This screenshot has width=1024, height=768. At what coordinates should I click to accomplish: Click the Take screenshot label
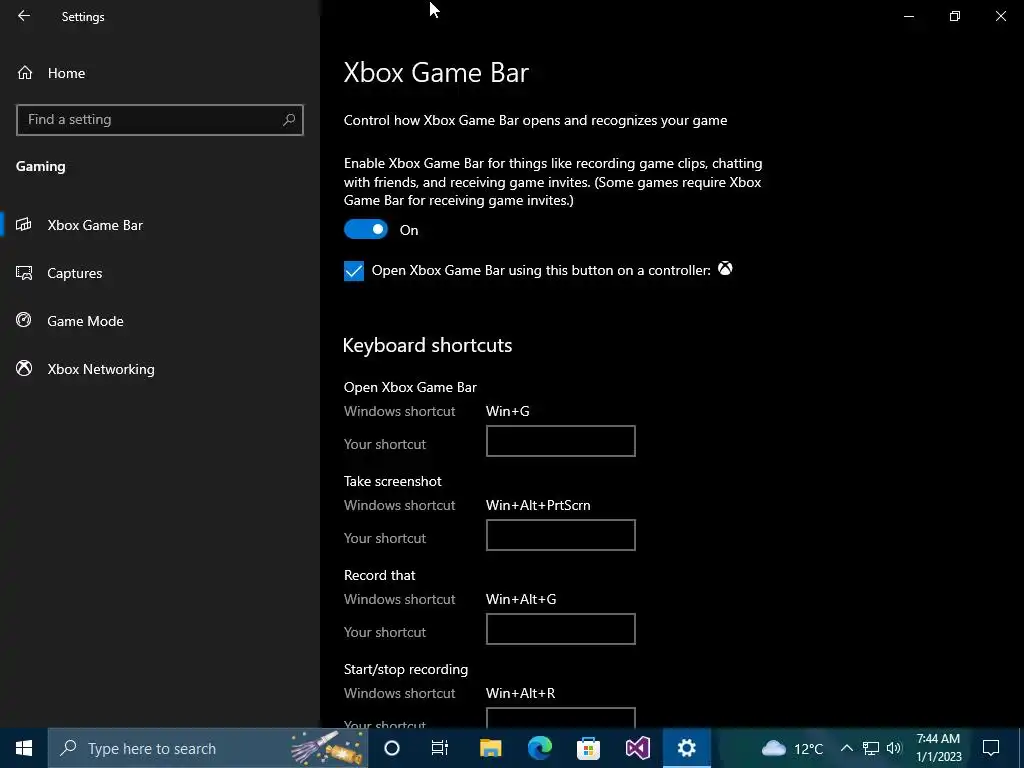click(392, 481)
